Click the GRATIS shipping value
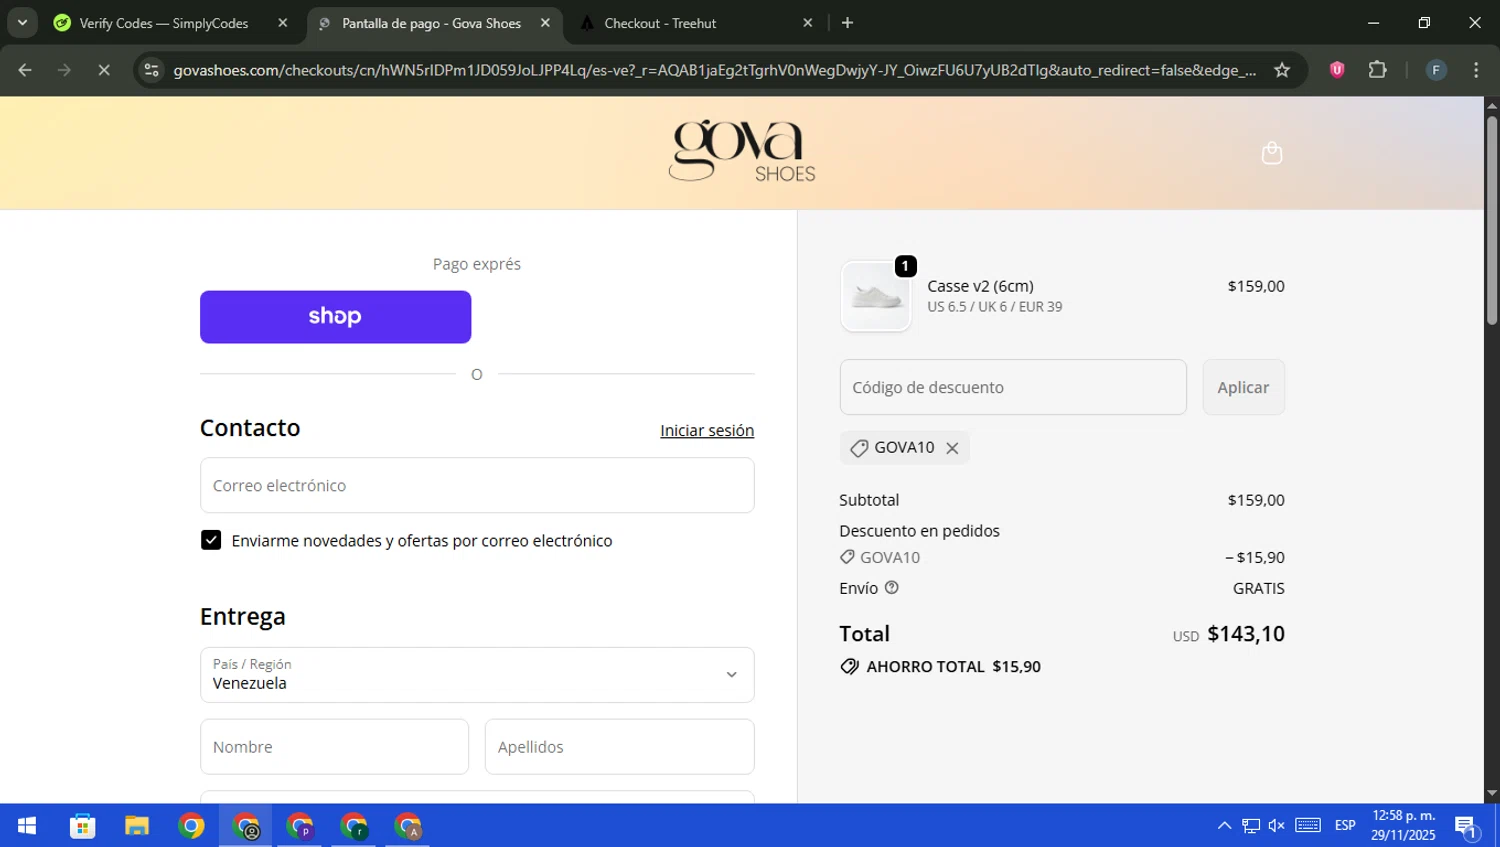Image resolution: width=1500 pixels, height=847 pixels. coord(1258,588)
